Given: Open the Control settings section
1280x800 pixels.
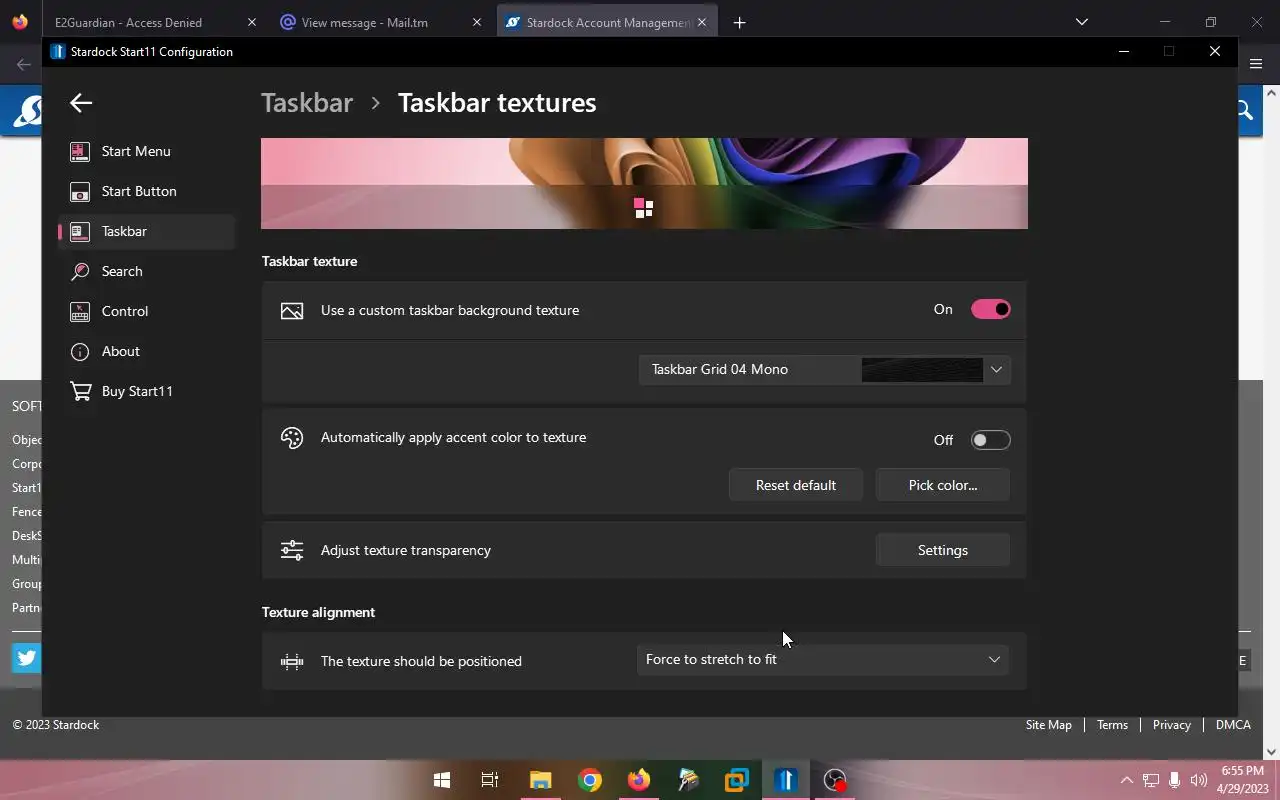Looking at the screenshot, I should click(x=147, y=311).
